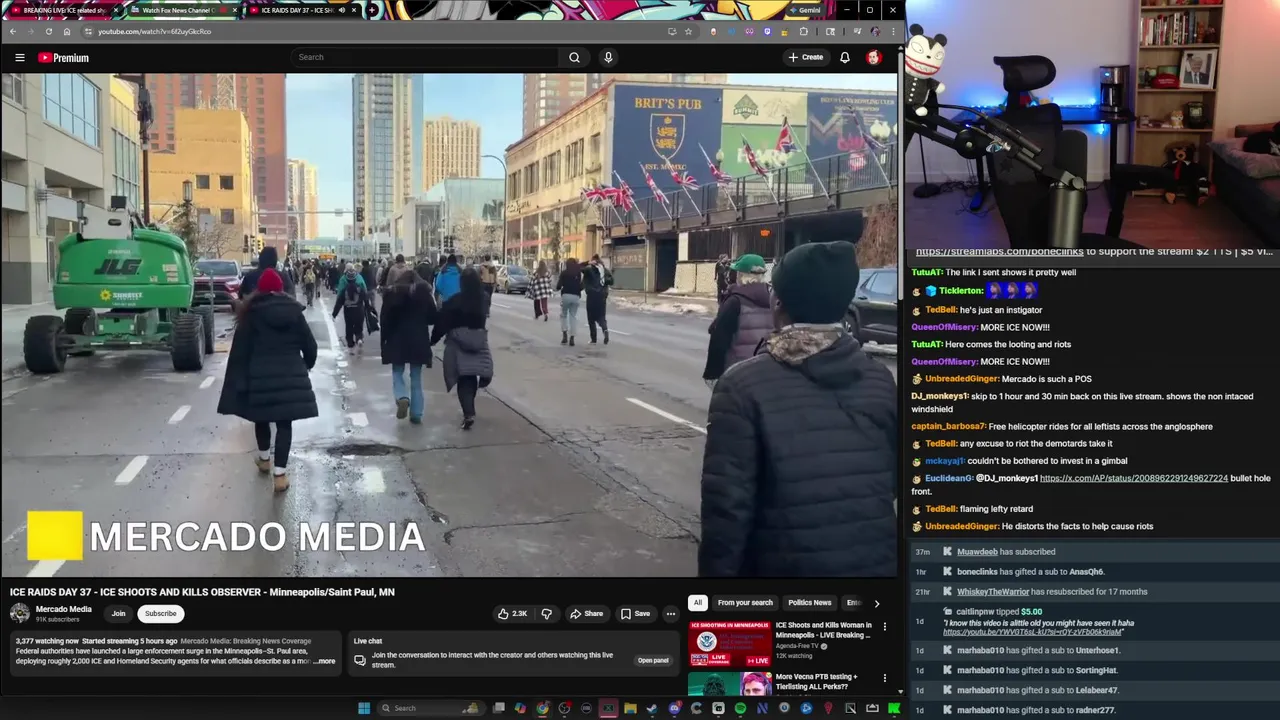Switch to the BREAKING LIVE ICE related tab
1280x720 pixels.
tap(63, 10)
